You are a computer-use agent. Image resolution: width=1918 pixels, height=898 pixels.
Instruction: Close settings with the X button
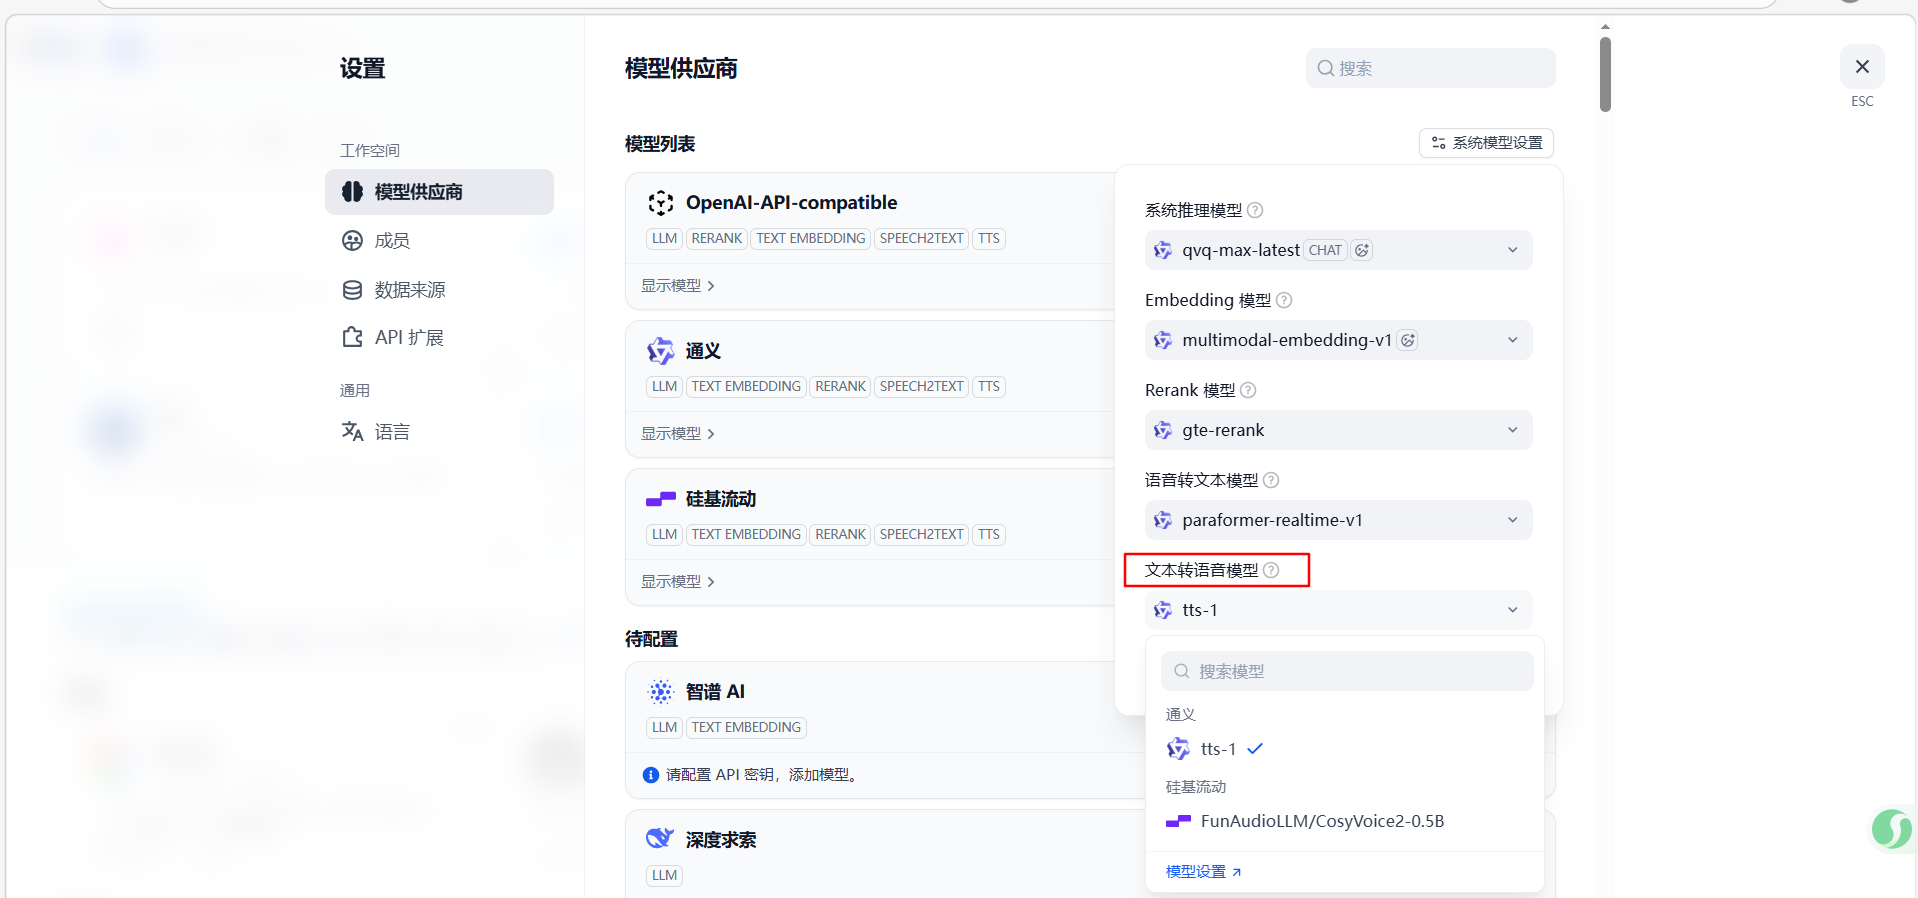[x=1862, y=67]
